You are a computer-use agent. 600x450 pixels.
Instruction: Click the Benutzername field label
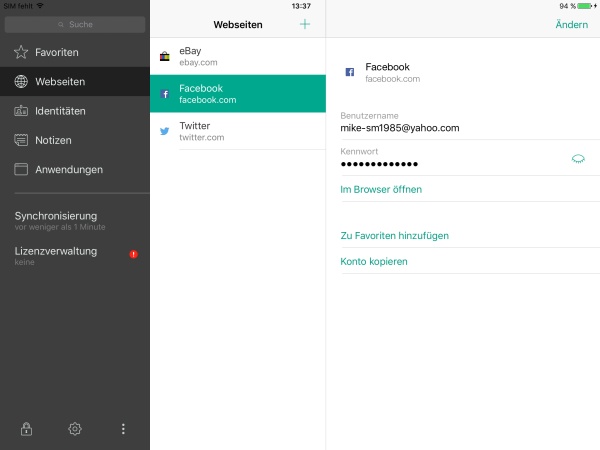[369, 116]
